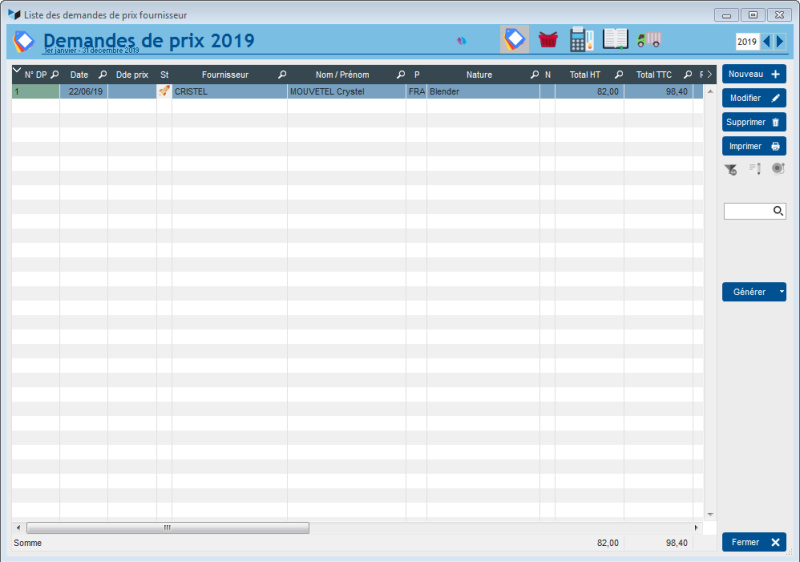Click the search input field
Viewport: 800px width, 562px height.
click(748, 211)
